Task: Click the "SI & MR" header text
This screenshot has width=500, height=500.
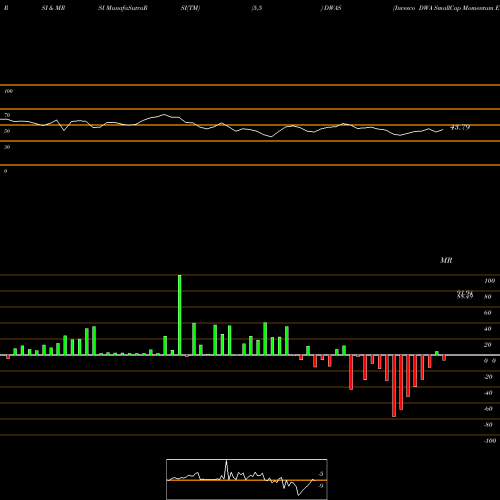Action: pos(53,8)
